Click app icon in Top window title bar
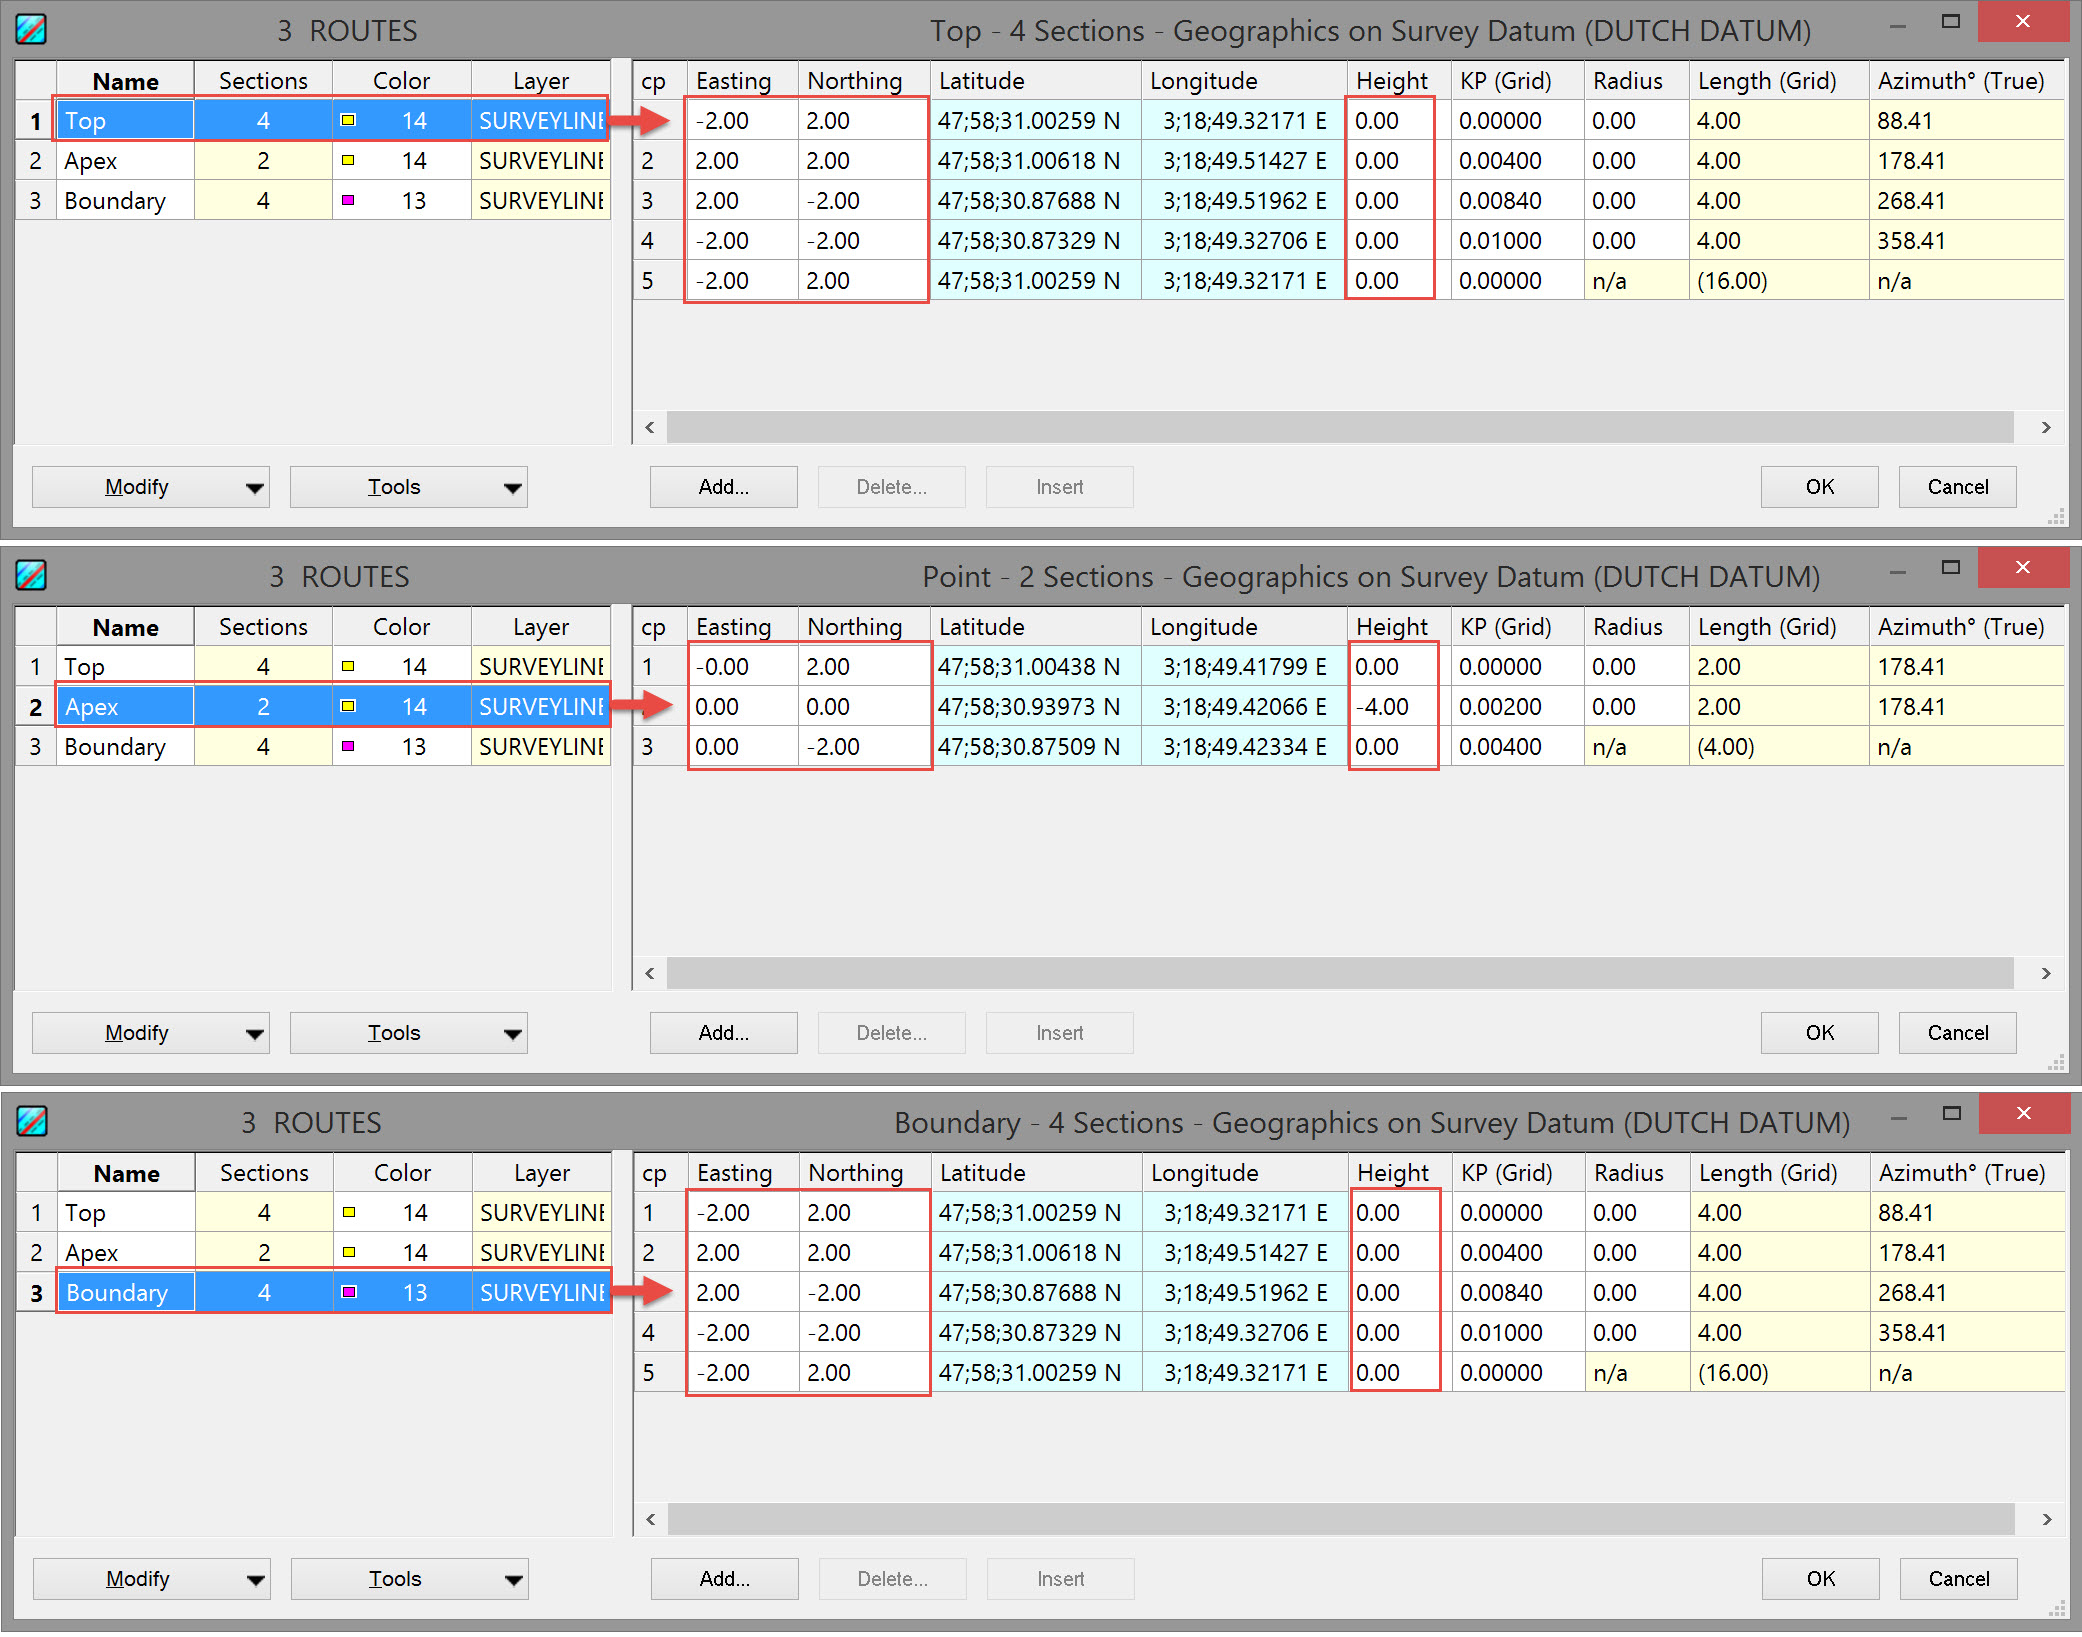The height and width of the screenshot is (1637, 2082). (31, 29)
